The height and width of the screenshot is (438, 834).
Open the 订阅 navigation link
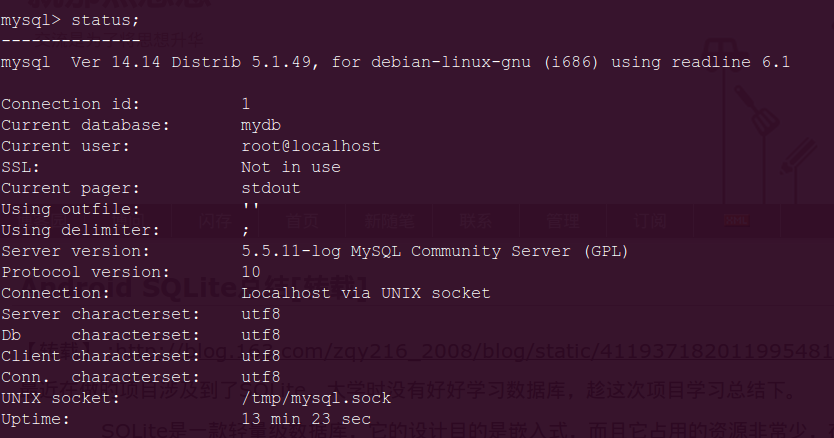pyautogui.click(x=649, y=220)
